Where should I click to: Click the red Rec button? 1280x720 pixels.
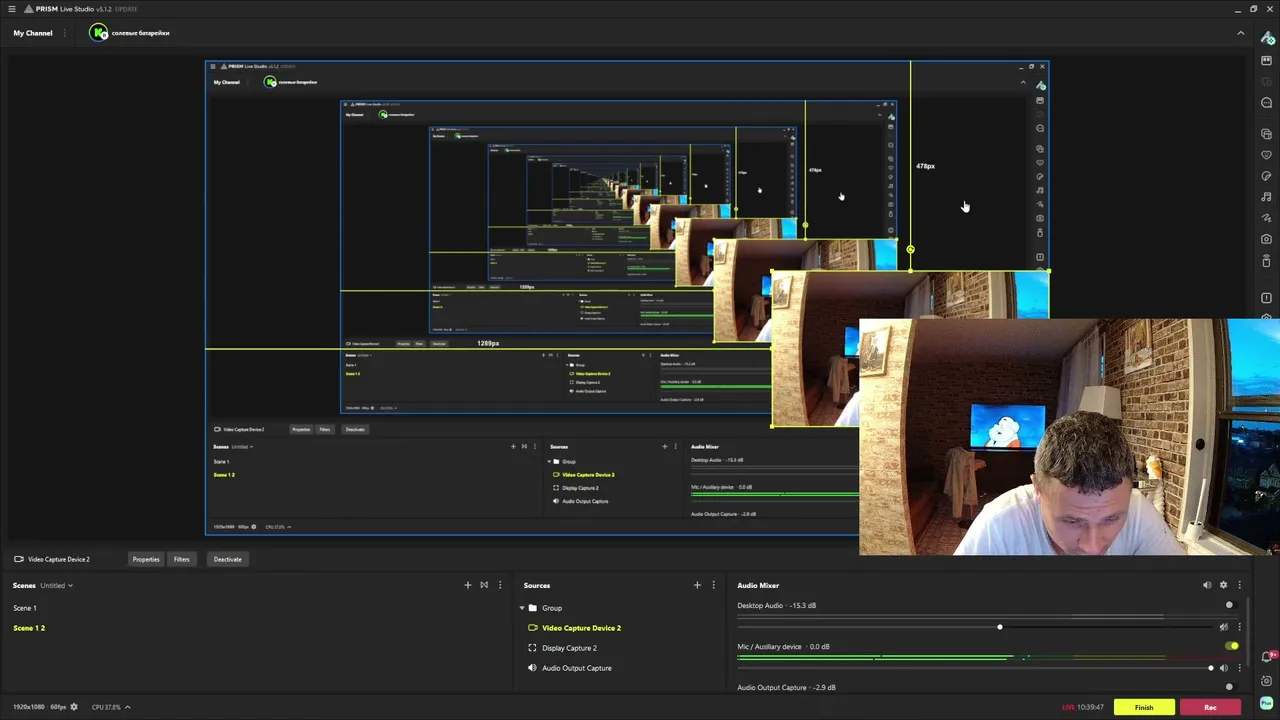tap(1210, 707)
